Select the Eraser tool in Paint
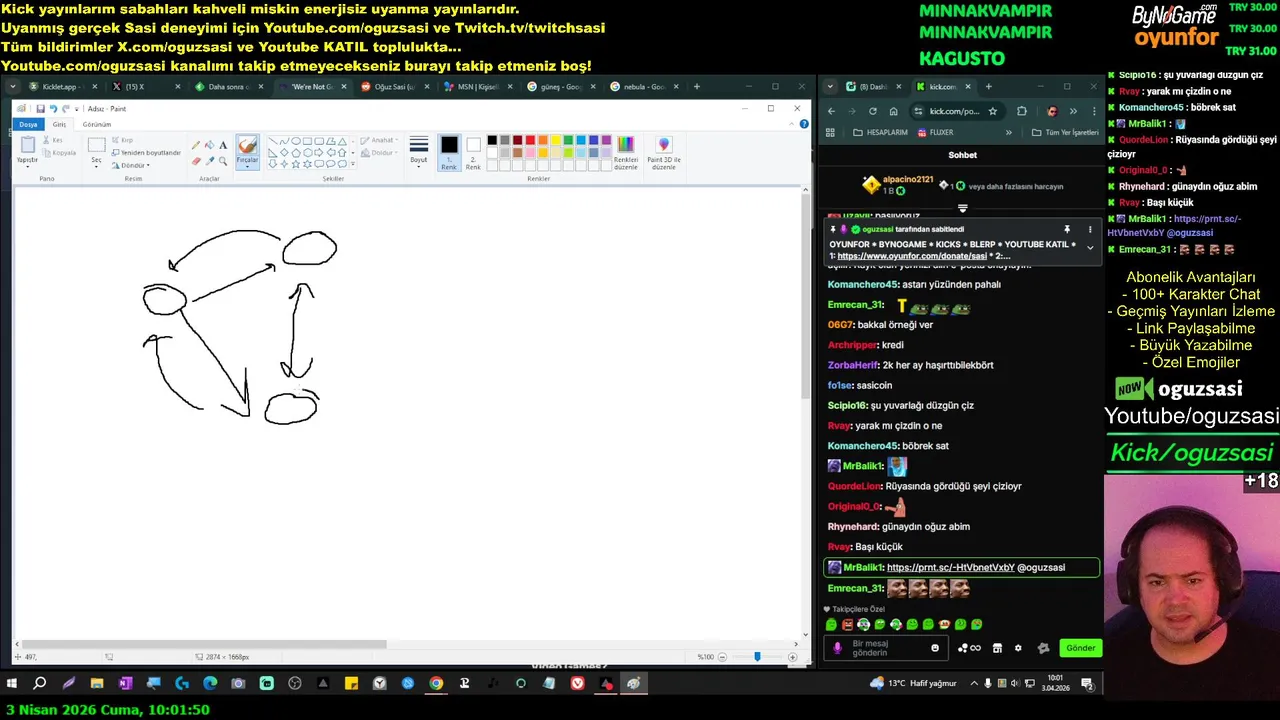 (x=196, y=160)
